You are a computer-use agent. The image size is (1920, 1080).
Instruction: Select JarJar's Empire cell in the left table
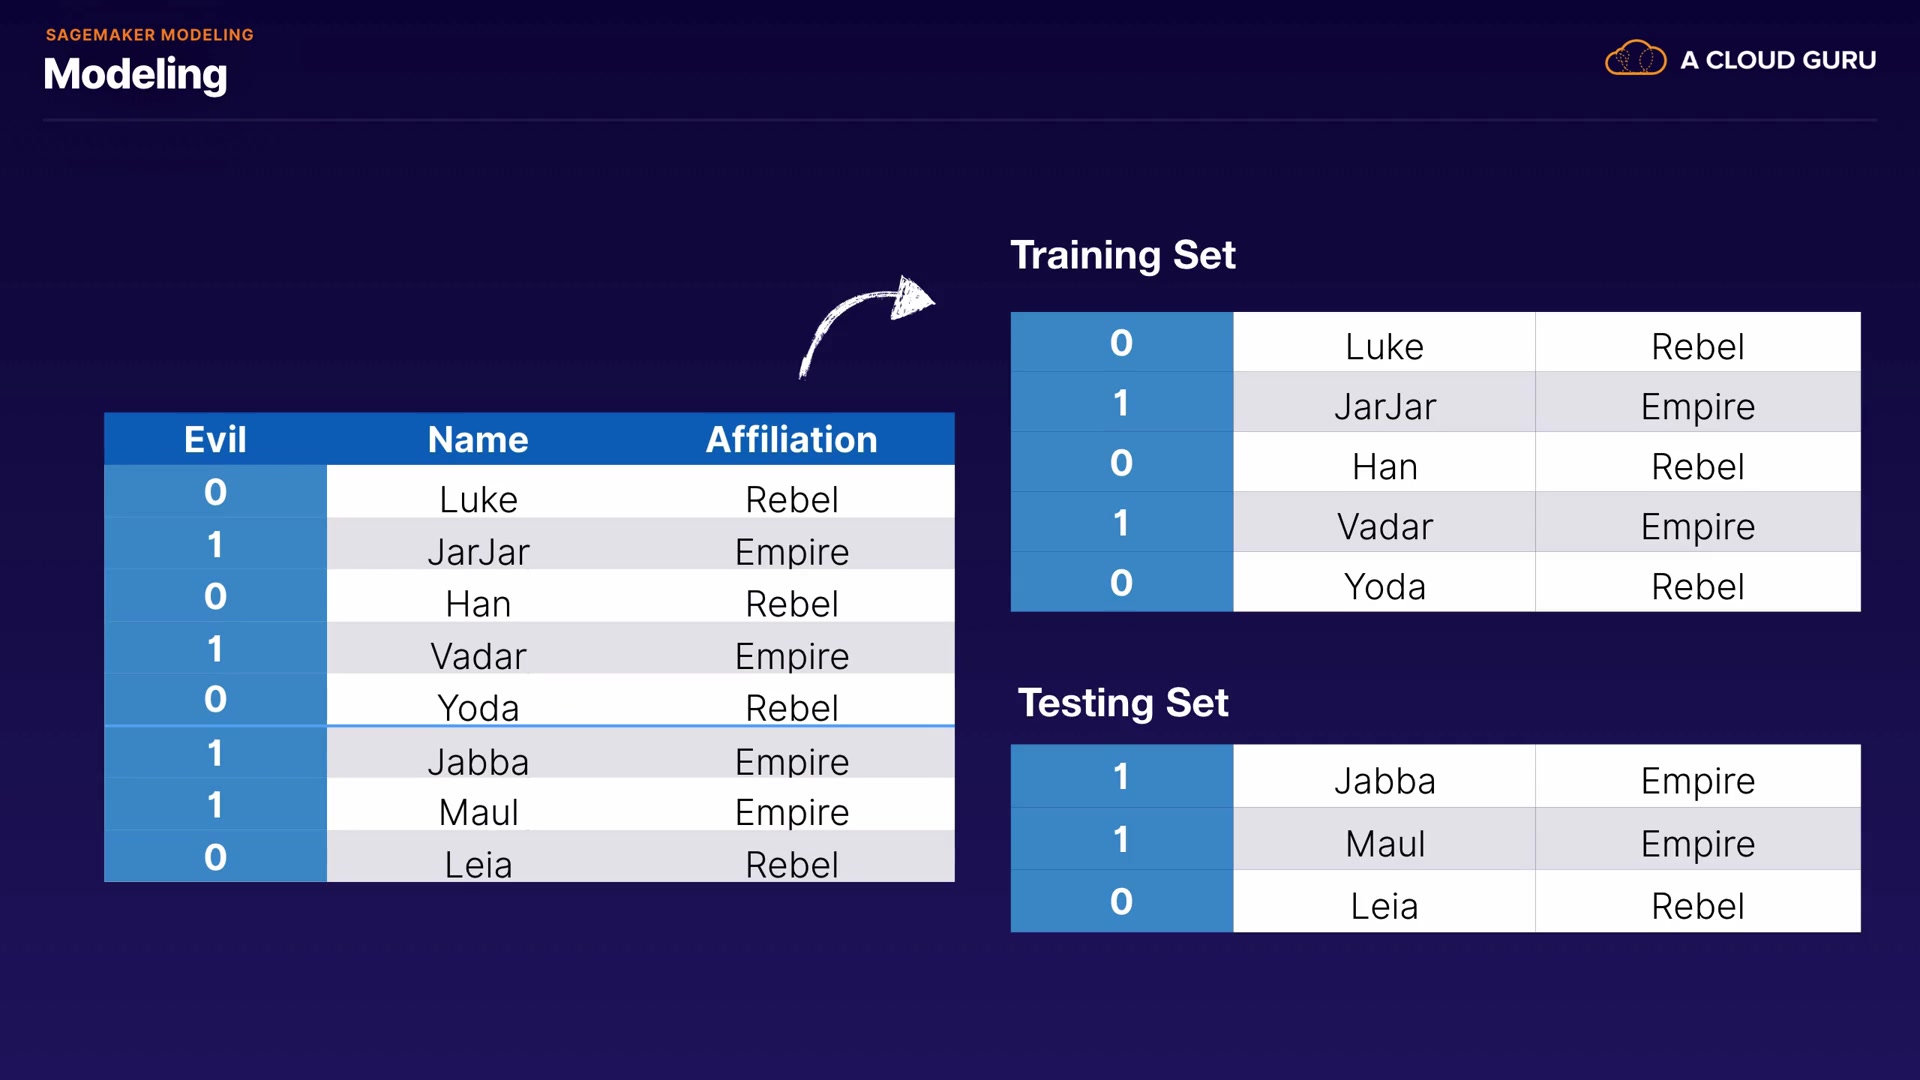(791, 552)
